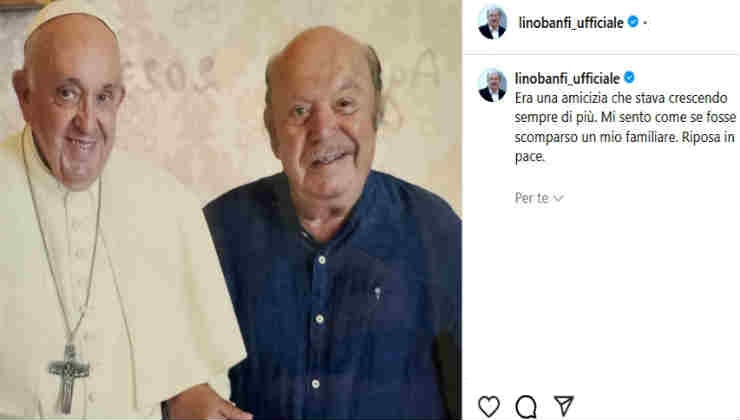Click the verified badge in post header
The image size is (740, 420).
click(x=633, y=22)
